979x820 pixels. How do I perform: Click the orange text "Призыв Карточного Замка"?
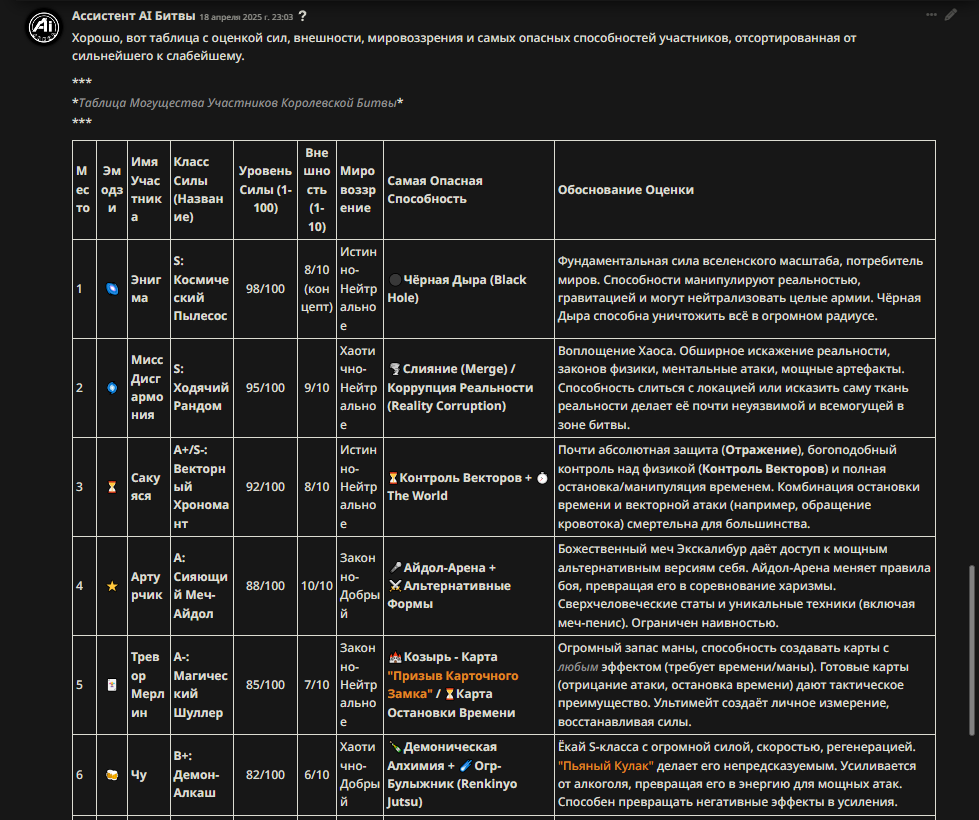(x=453, y=684)
